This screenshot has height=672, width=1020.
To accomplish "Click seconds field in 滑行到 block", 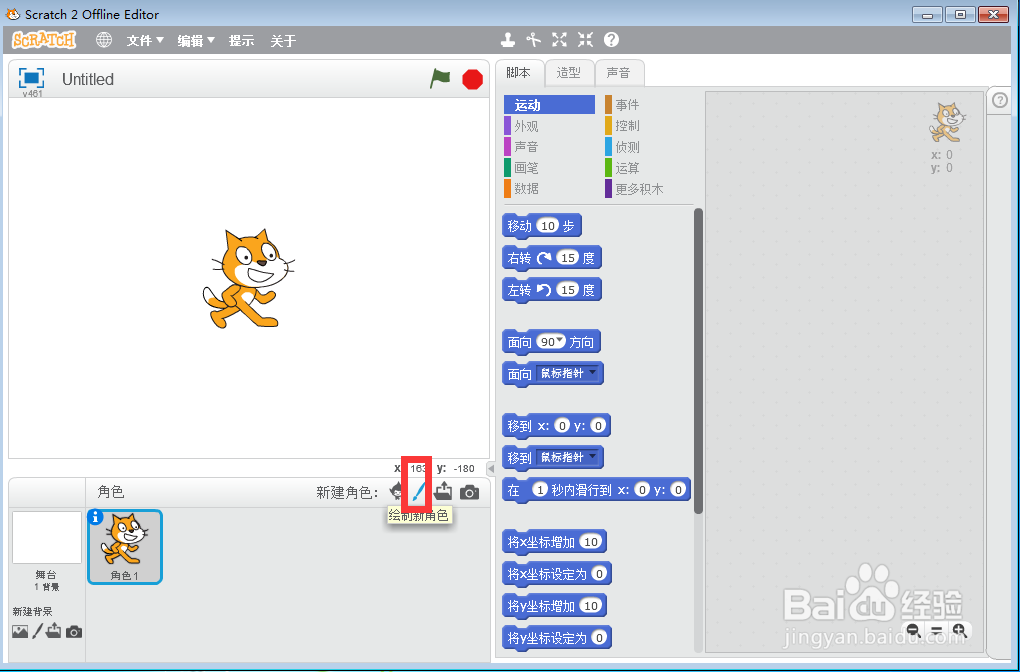I will tap(539, 489).
